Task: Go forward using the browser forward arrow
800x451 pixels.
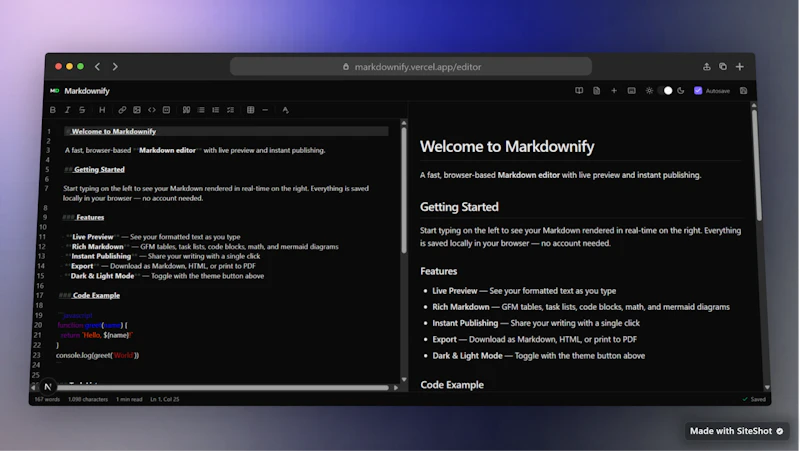Action: point(115,66)
